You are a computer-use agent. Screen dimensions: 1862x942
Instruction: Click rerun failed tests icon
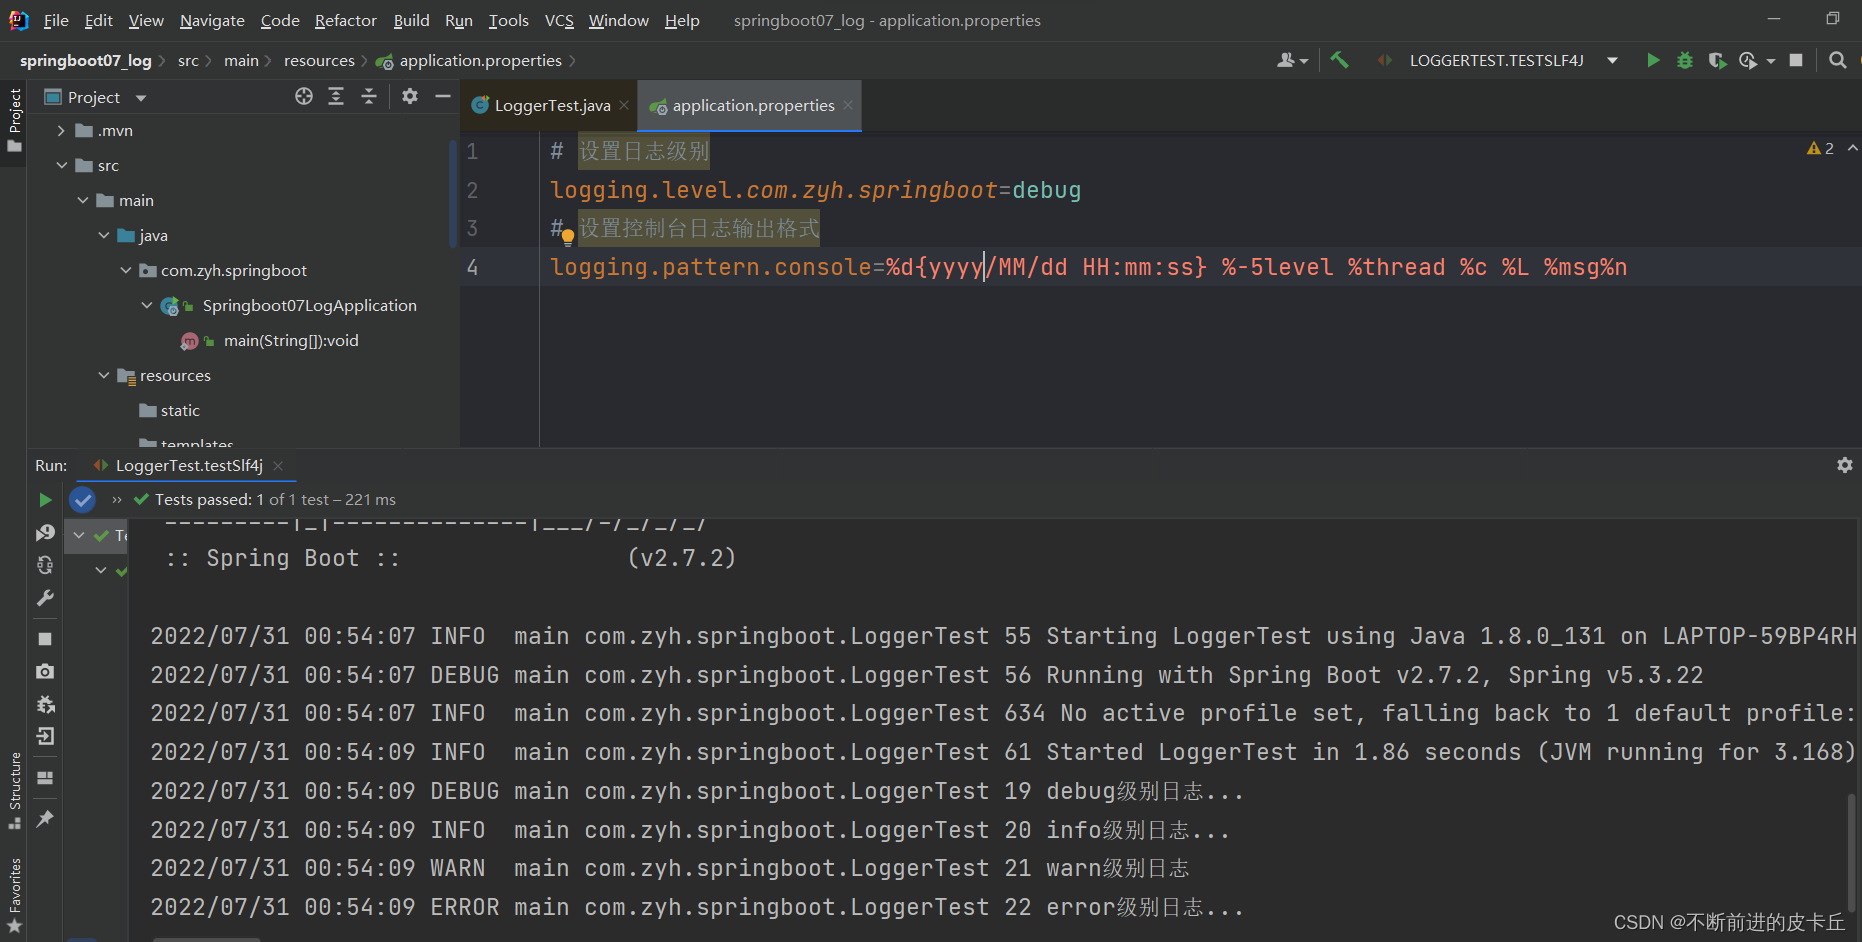pyautogui.click(x=45, y=533)
